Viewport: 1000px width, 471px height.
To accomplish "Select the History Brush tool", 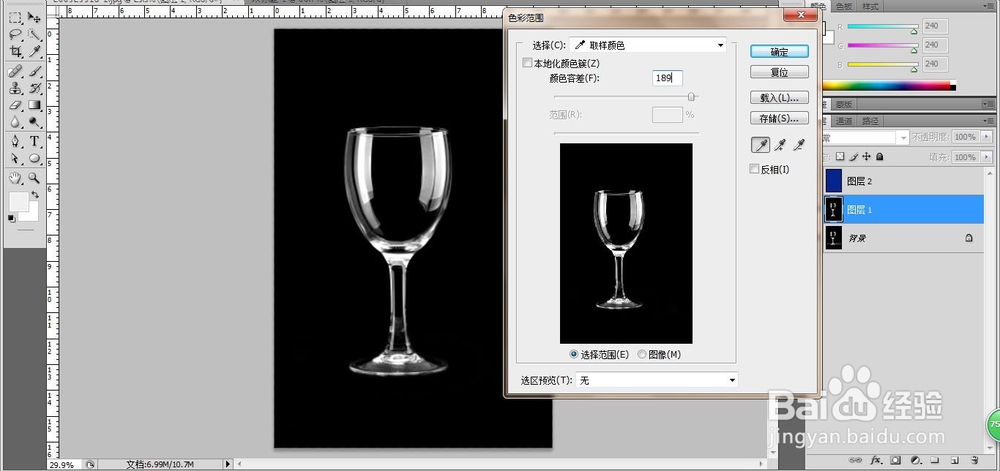I will (x=34, y=88).
